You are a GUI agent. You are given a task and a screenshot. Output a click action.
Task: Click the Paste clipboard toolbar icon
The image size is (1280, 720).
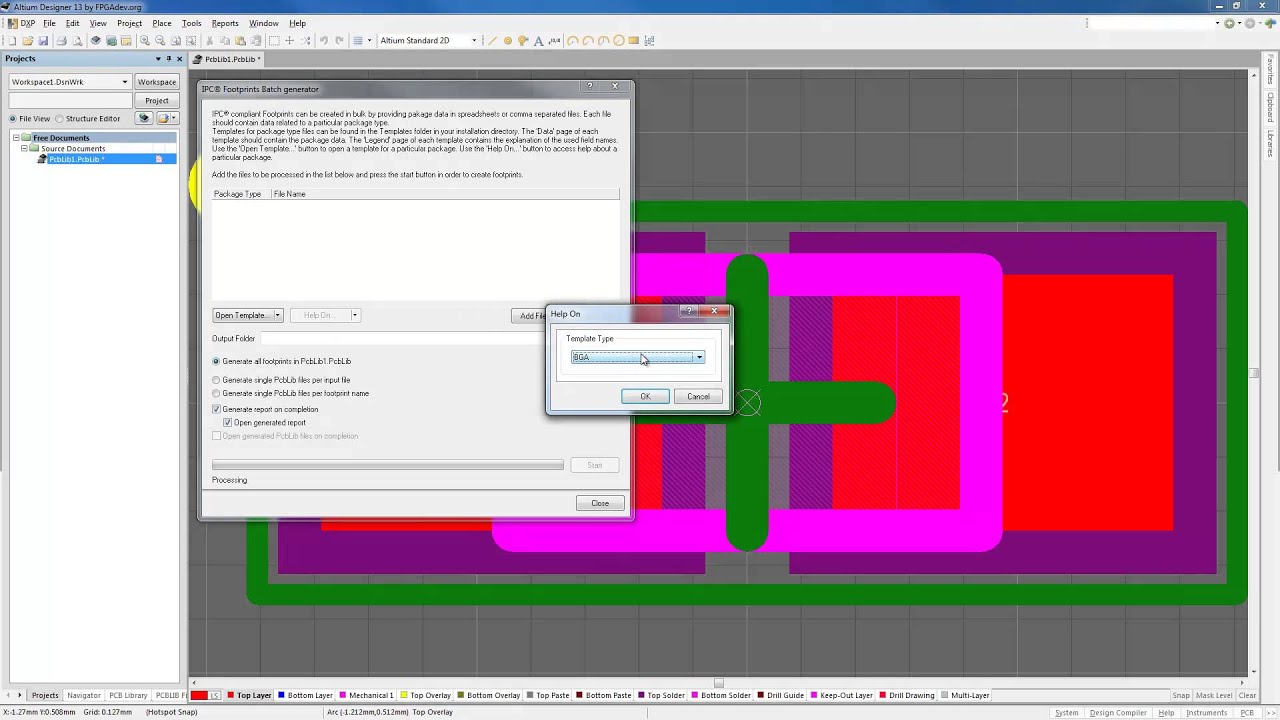coord(240,41)
